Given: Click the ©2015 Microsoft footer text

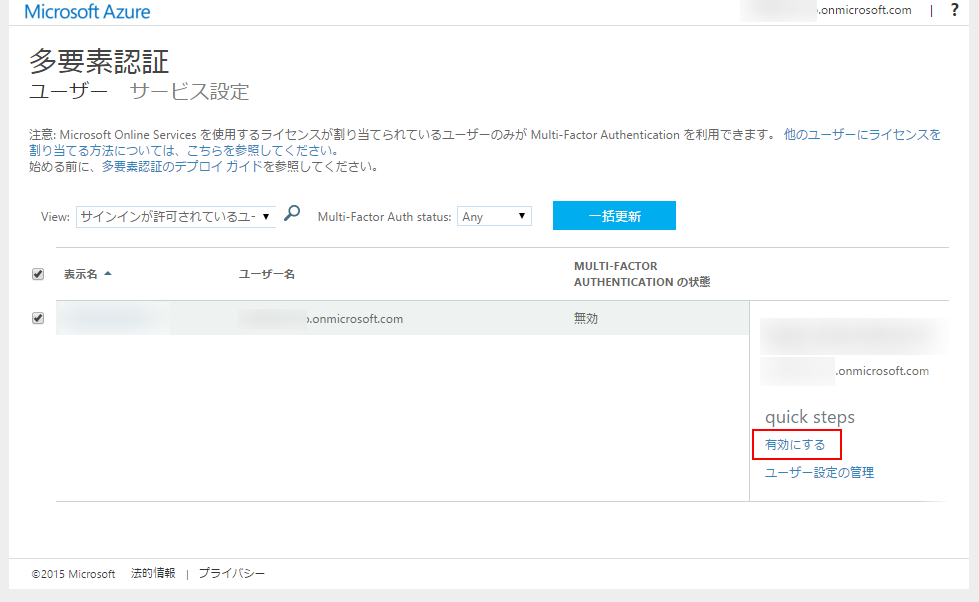Looking at the screenshot, I should tap(73, 574).
